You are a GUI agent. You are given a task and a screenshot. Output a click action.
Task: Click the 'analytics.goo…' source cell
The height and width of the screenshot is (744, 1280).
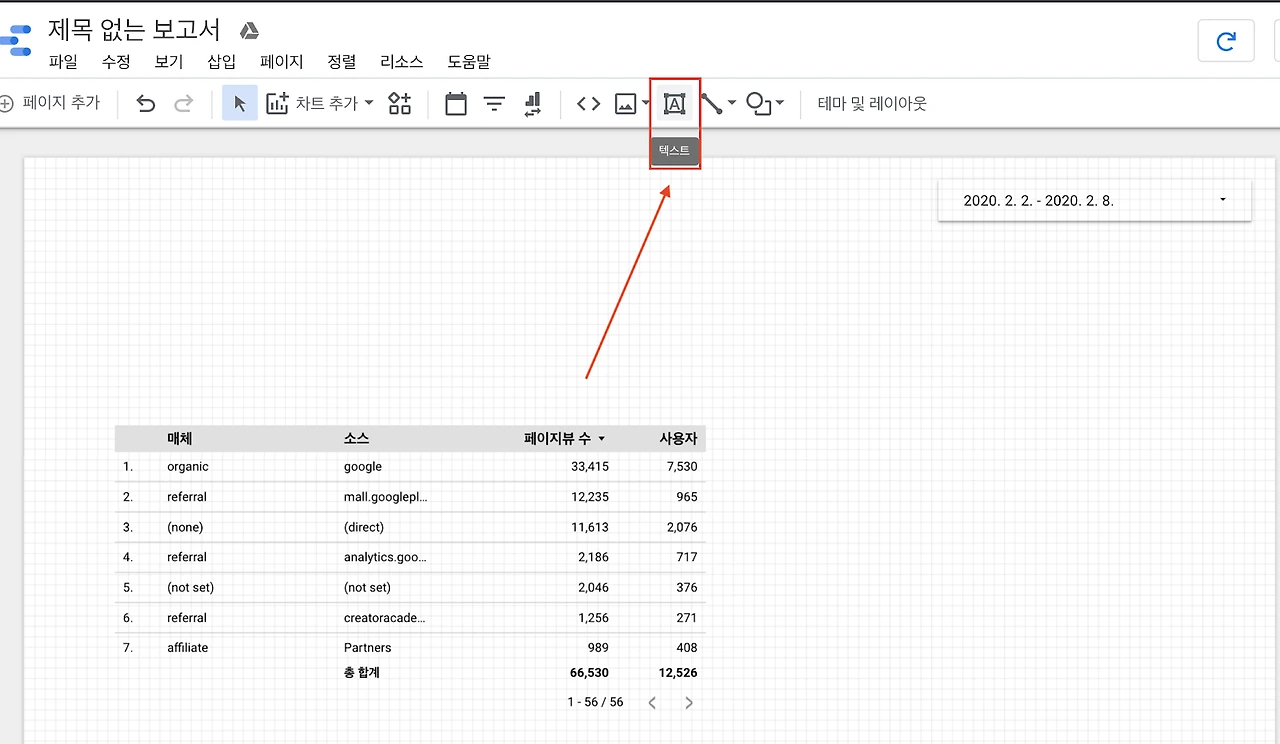pyautogui.click(x=385, y=557)
